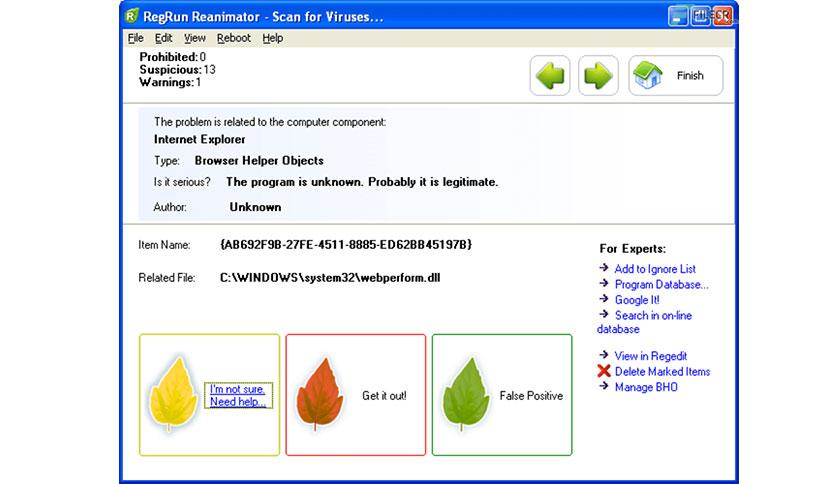The height and width of the screenshot is (484, 836).
Task: Click the arrow beside View in Regedit
Action: 604,355
